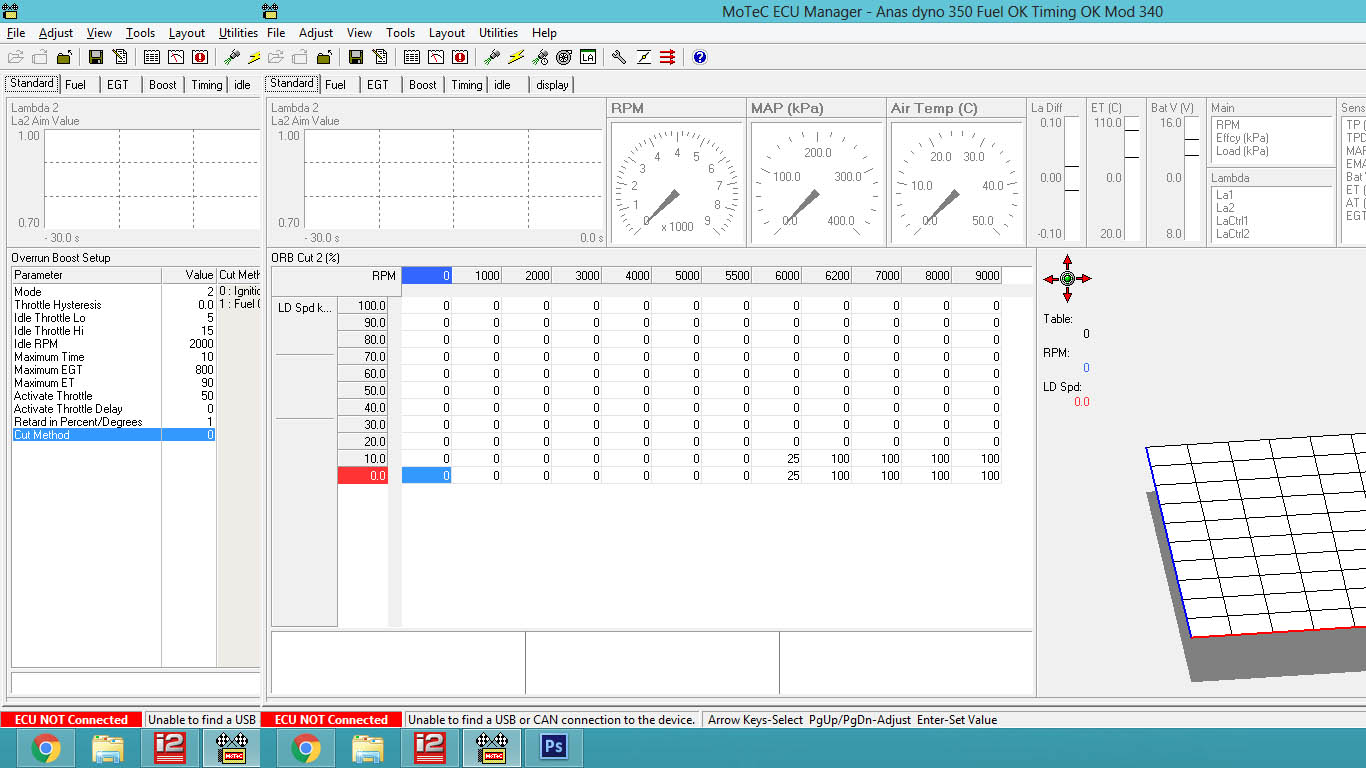
Task: Select the highlighted Cut Method parameter
Action: [113, 435]
